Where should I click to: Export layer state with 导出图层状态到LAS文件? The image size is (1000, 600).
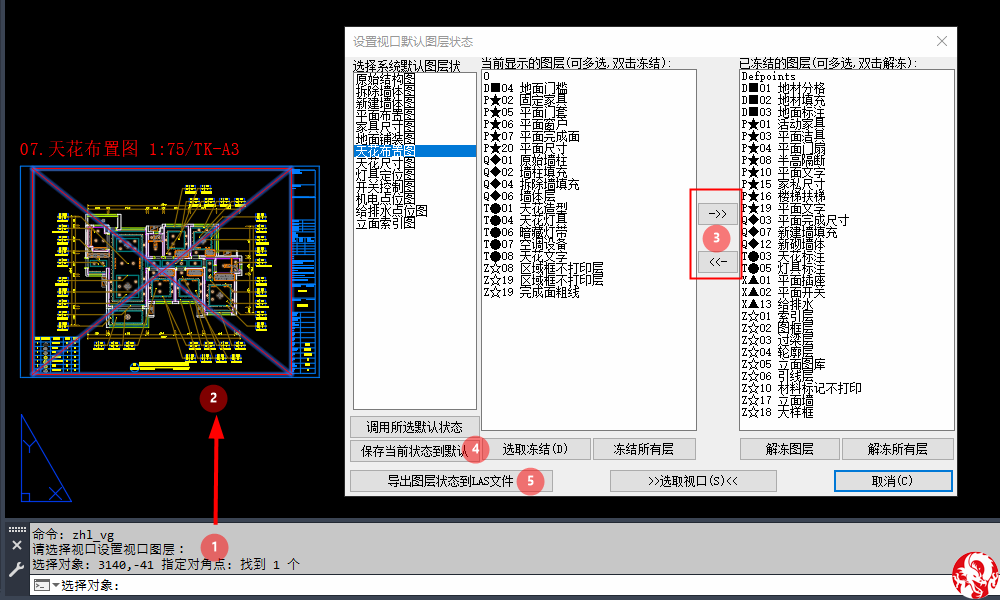[451, 481]
